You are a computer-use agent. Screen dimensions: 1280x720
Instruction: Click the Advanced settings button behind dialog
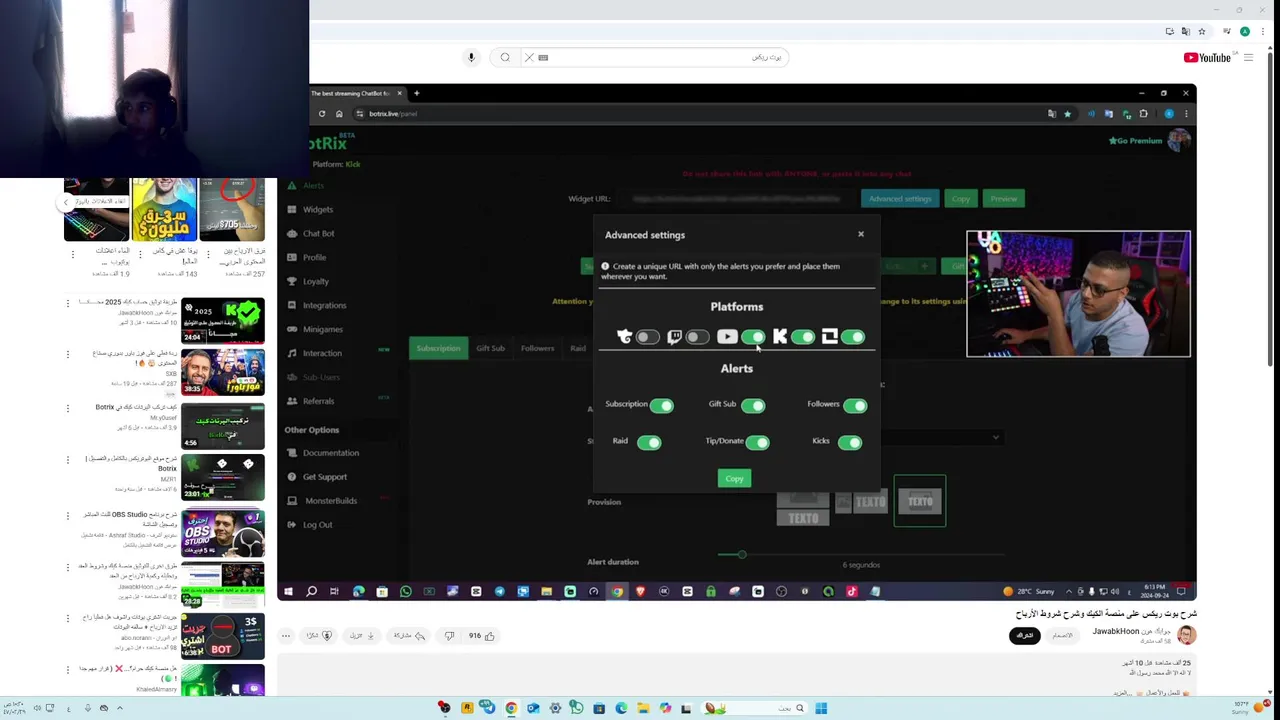(900, 198)
